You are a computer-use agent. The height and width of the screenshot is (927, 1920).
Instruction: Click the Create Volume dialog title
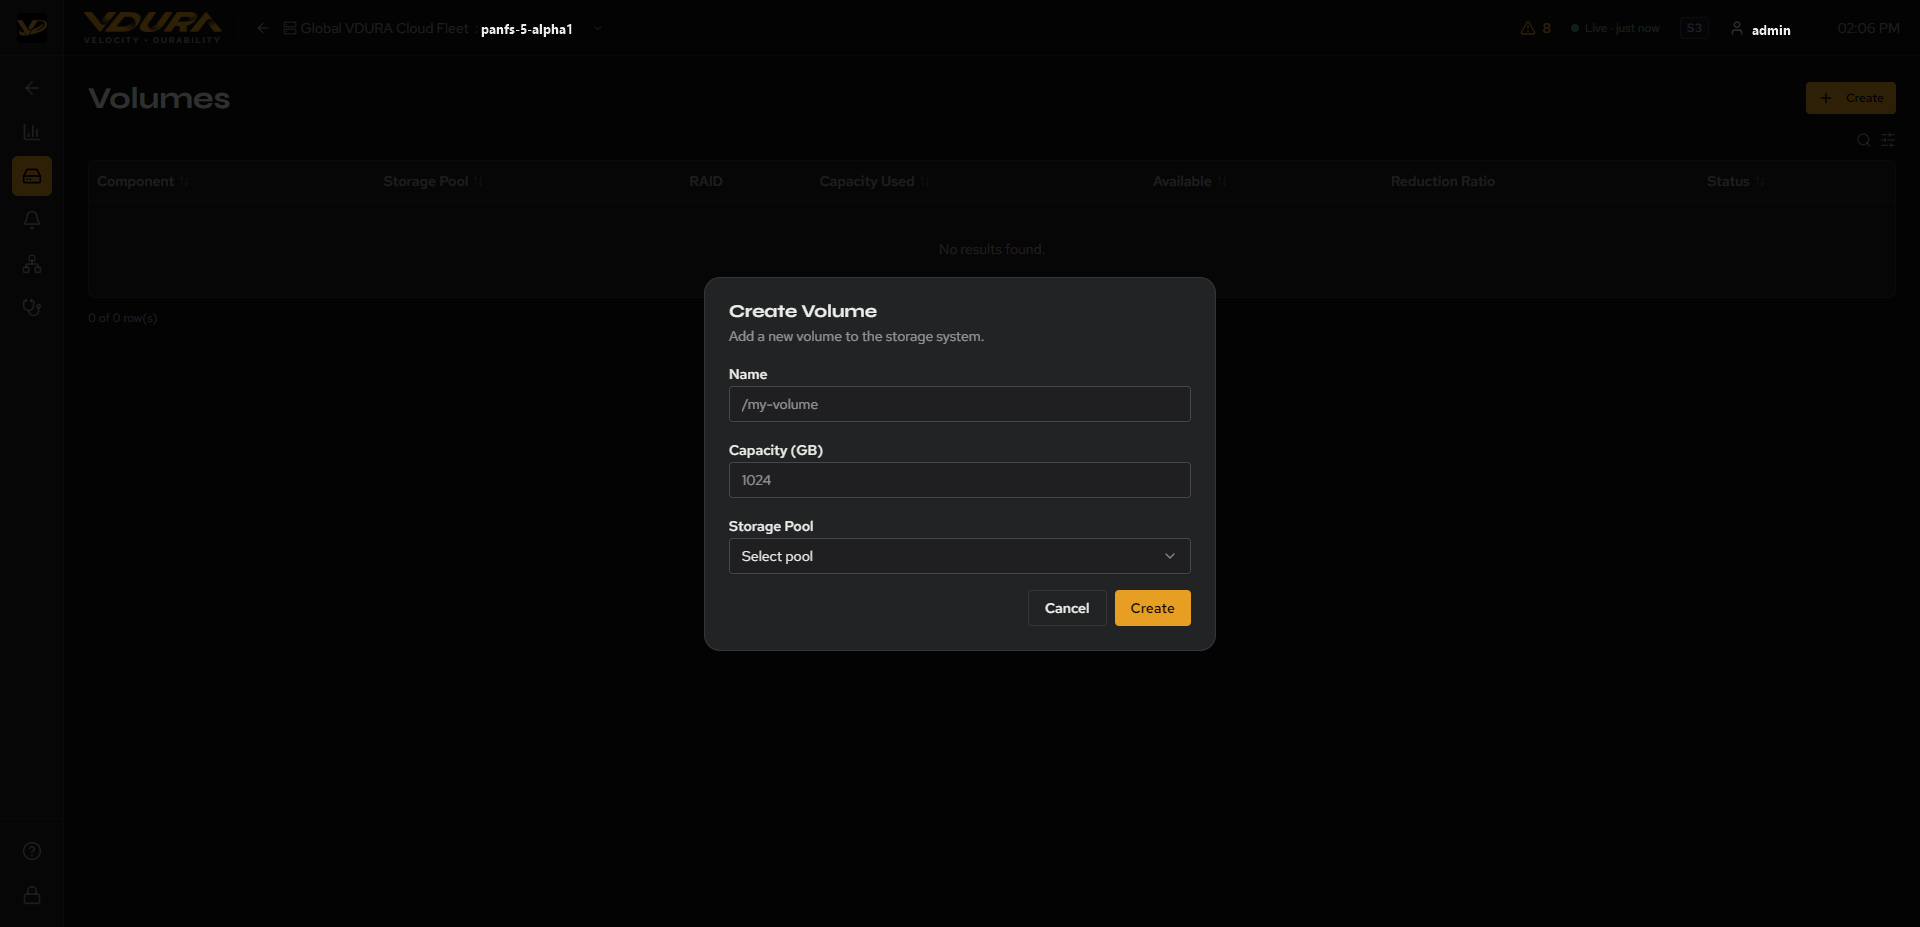pyautogui.click(x=802, y=311)
